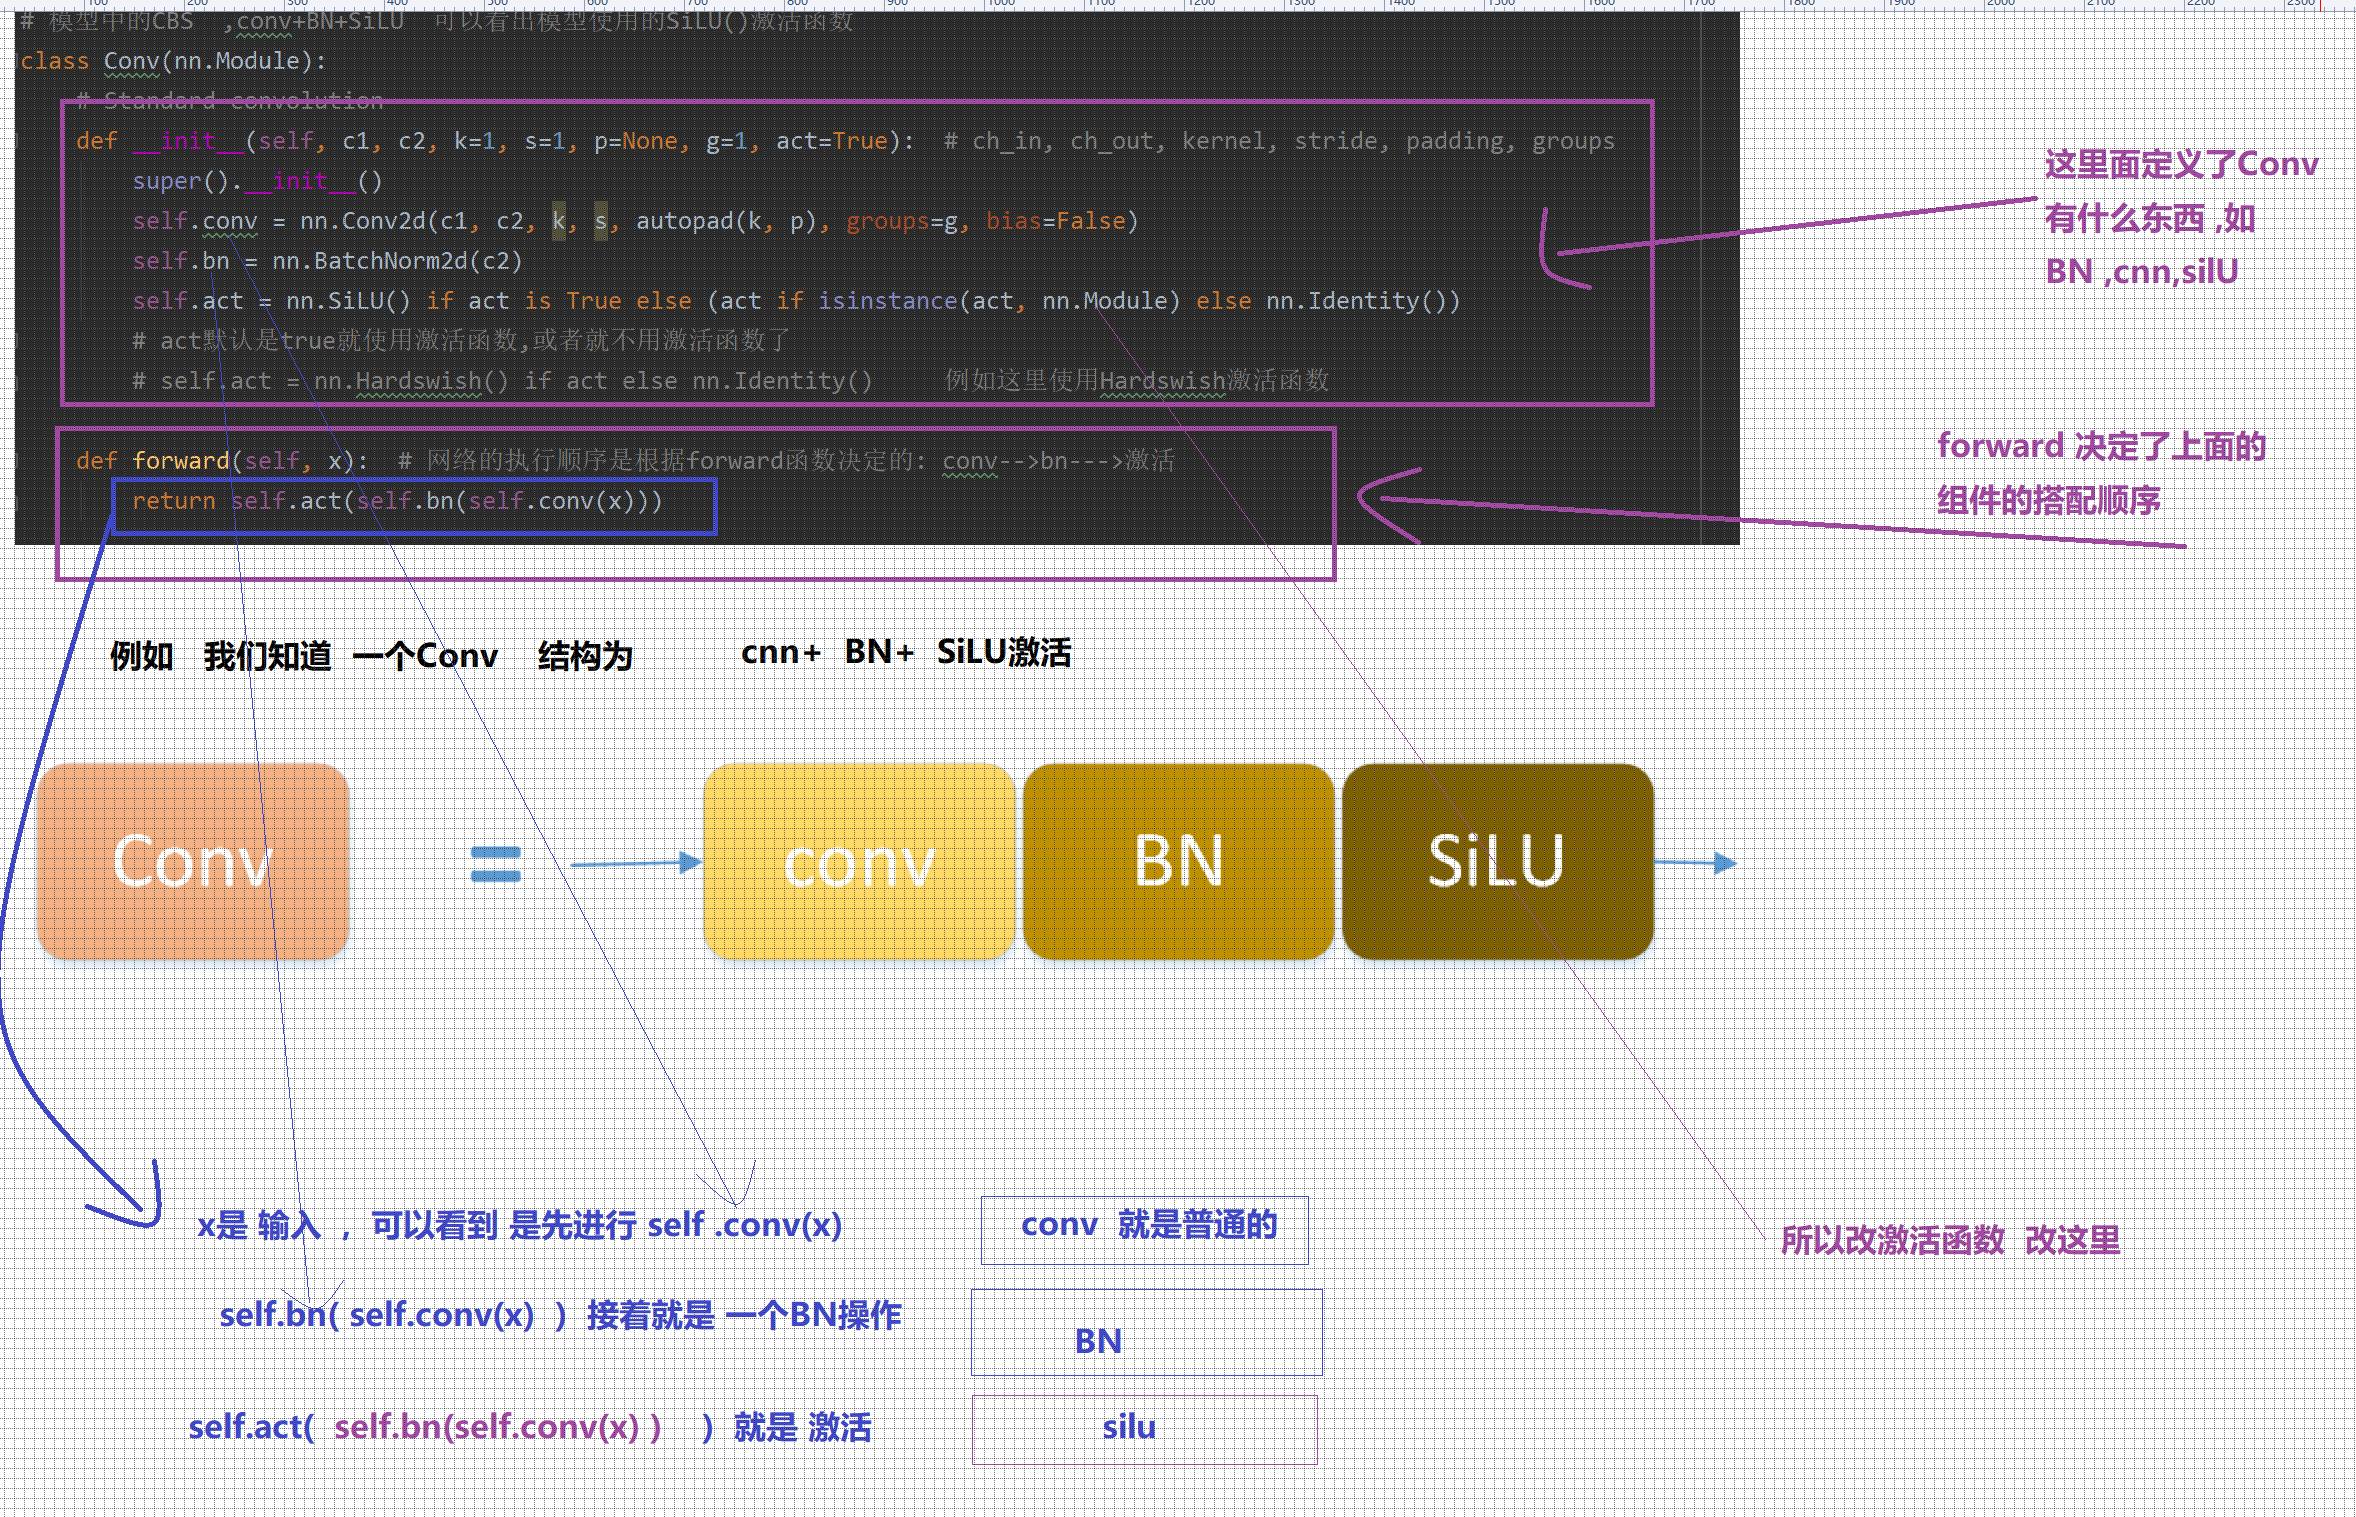Image resolution: width=2356 pixels, height=1517 pixels.
Task: Click the code line 'self.bn = nn.BatchNorm2d(c2)'
Action: [x=327, y=261]
